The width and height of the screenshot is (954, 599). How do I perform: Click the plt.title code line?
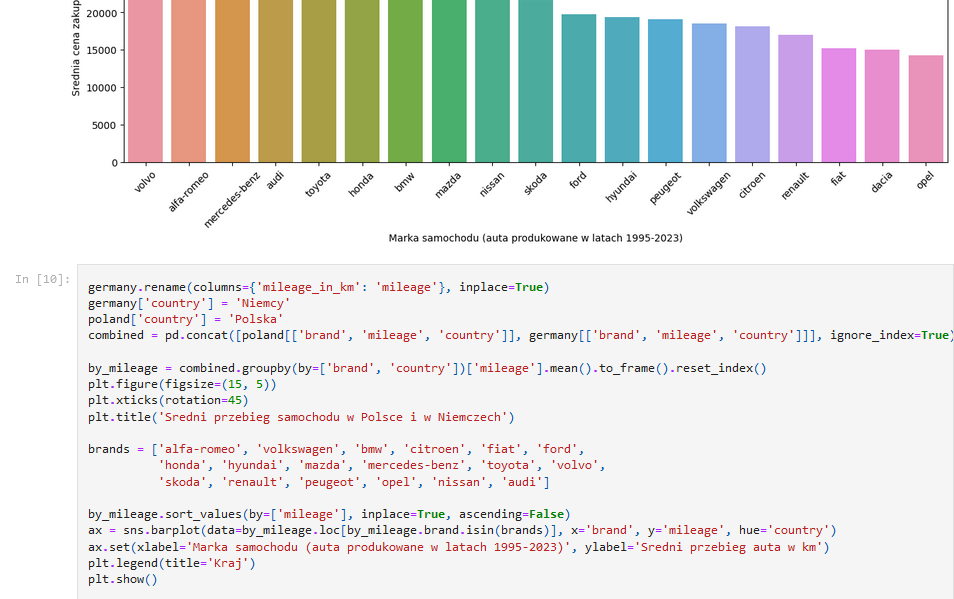tap(300, 417)
